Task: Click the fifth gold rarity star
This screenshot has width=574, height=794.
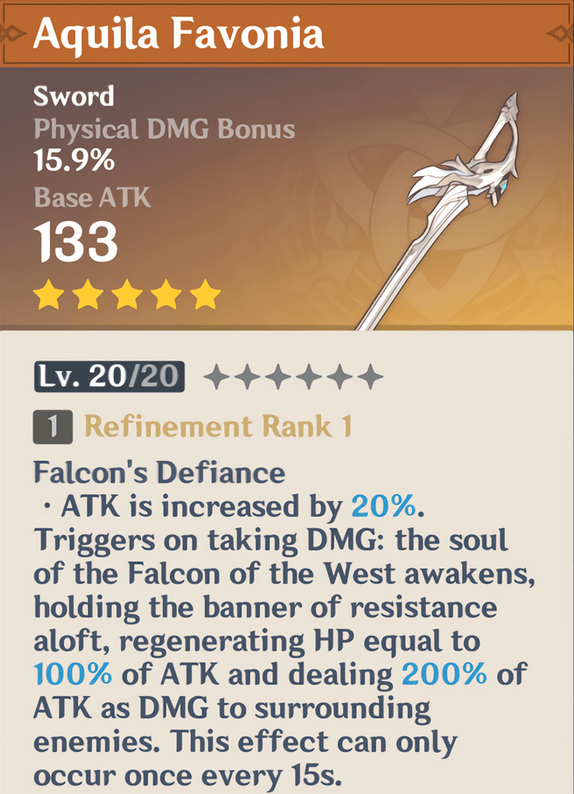Action: pyautogui.click(x=206, y=295)
